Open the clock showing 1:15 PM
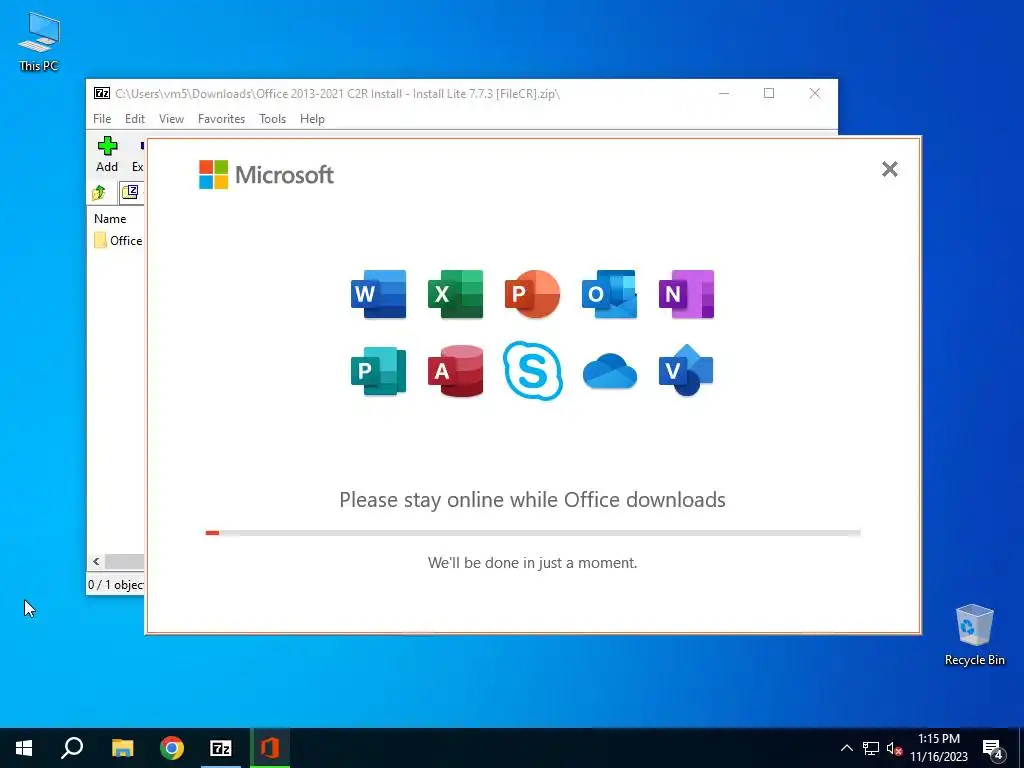This screenshot has height=768, width=1024. (x=939, y=748)
